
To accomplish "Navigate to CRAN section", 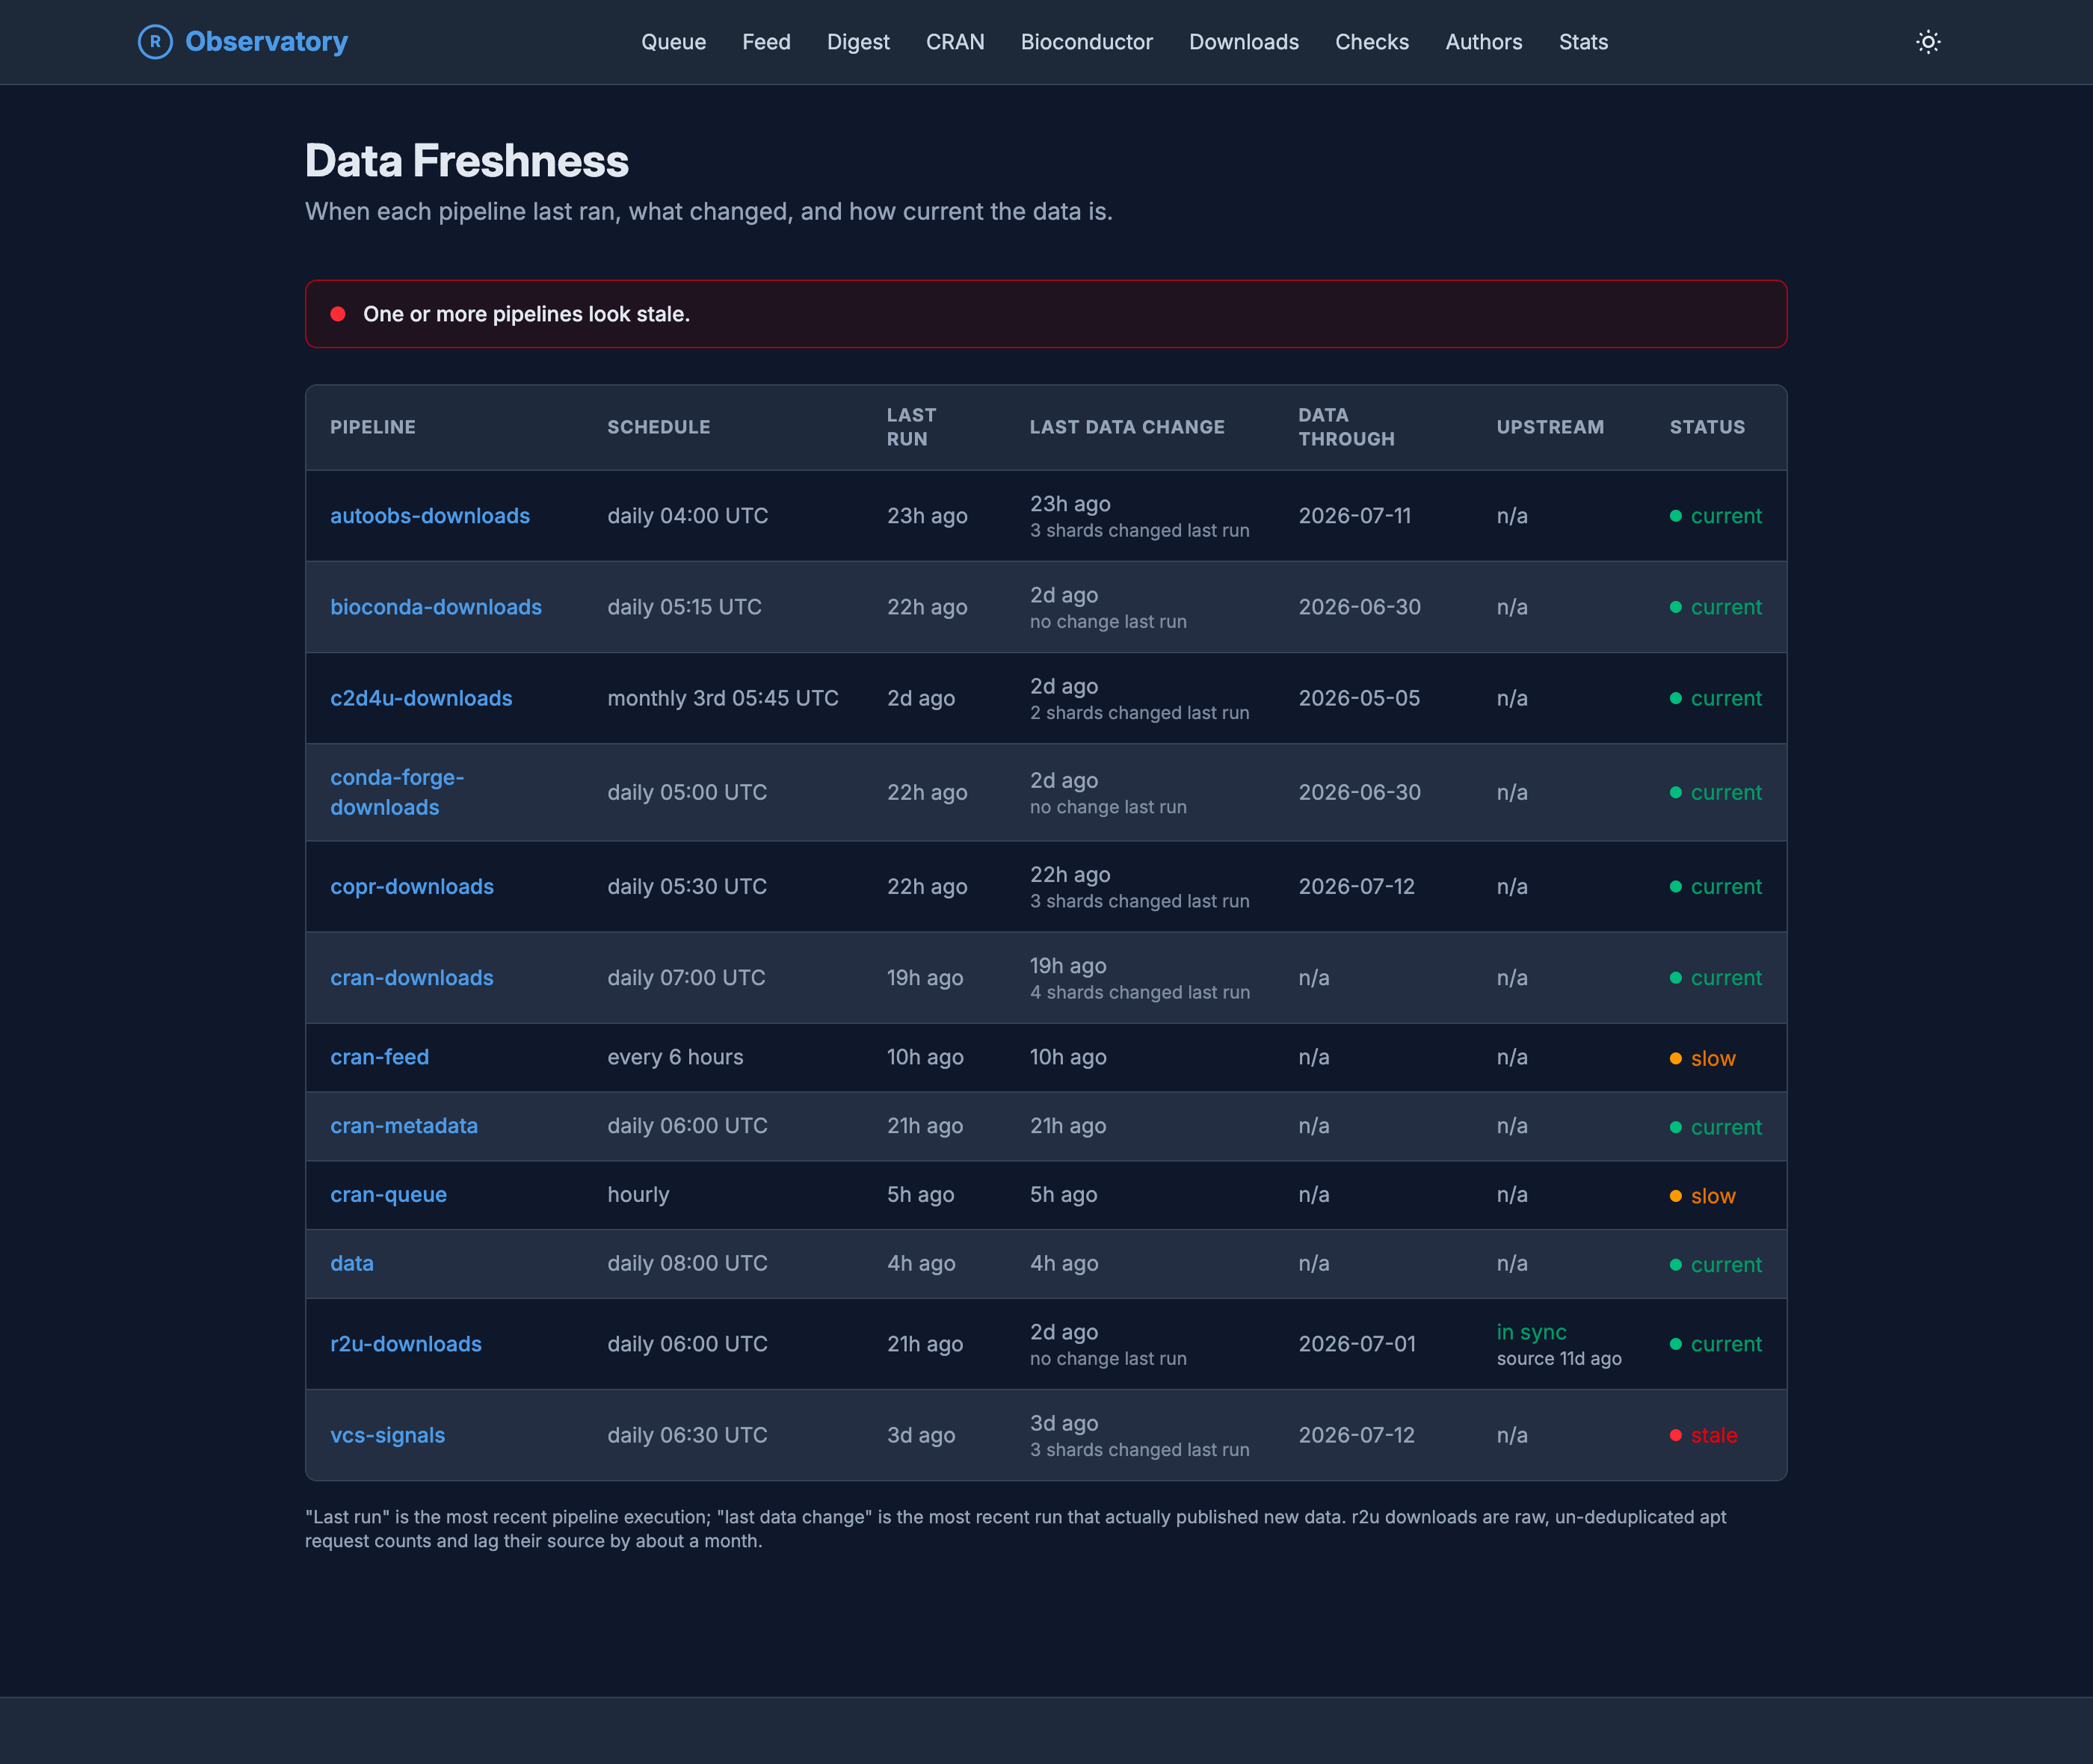I will (955, 42).
